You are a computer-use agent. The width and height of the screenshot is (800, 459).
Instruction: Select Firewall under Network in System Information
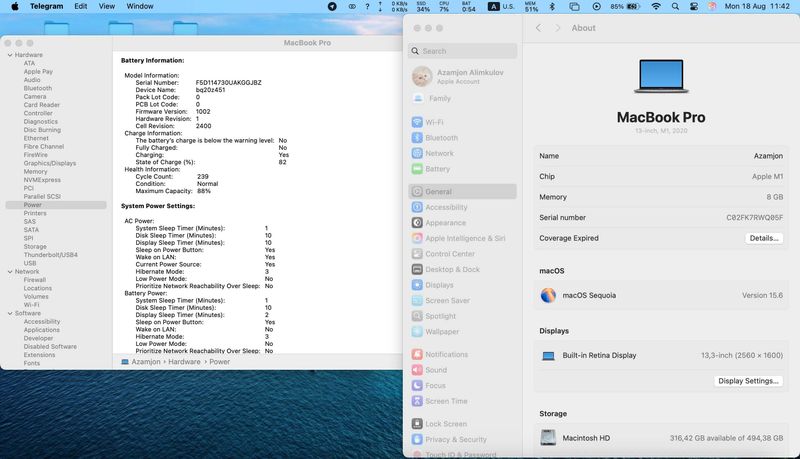point(35,280)
